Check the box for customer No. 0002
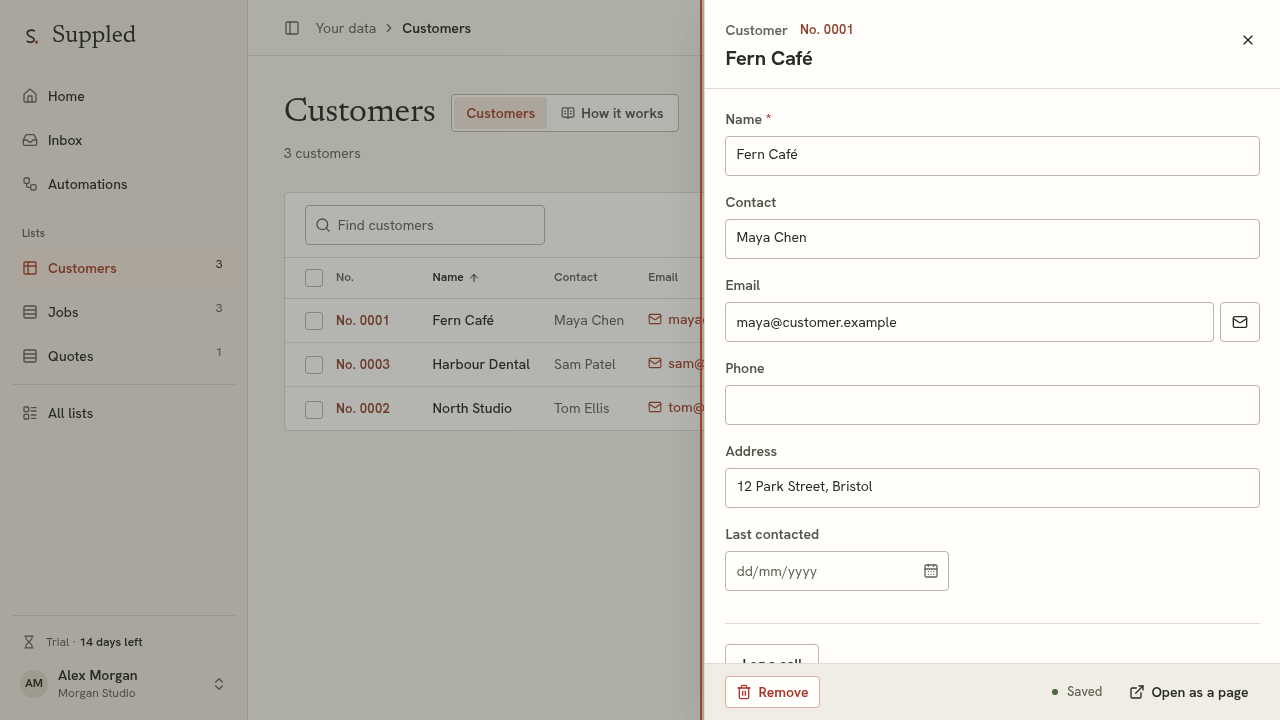Viewport: 1280px width, 720px height. [314, 409]
